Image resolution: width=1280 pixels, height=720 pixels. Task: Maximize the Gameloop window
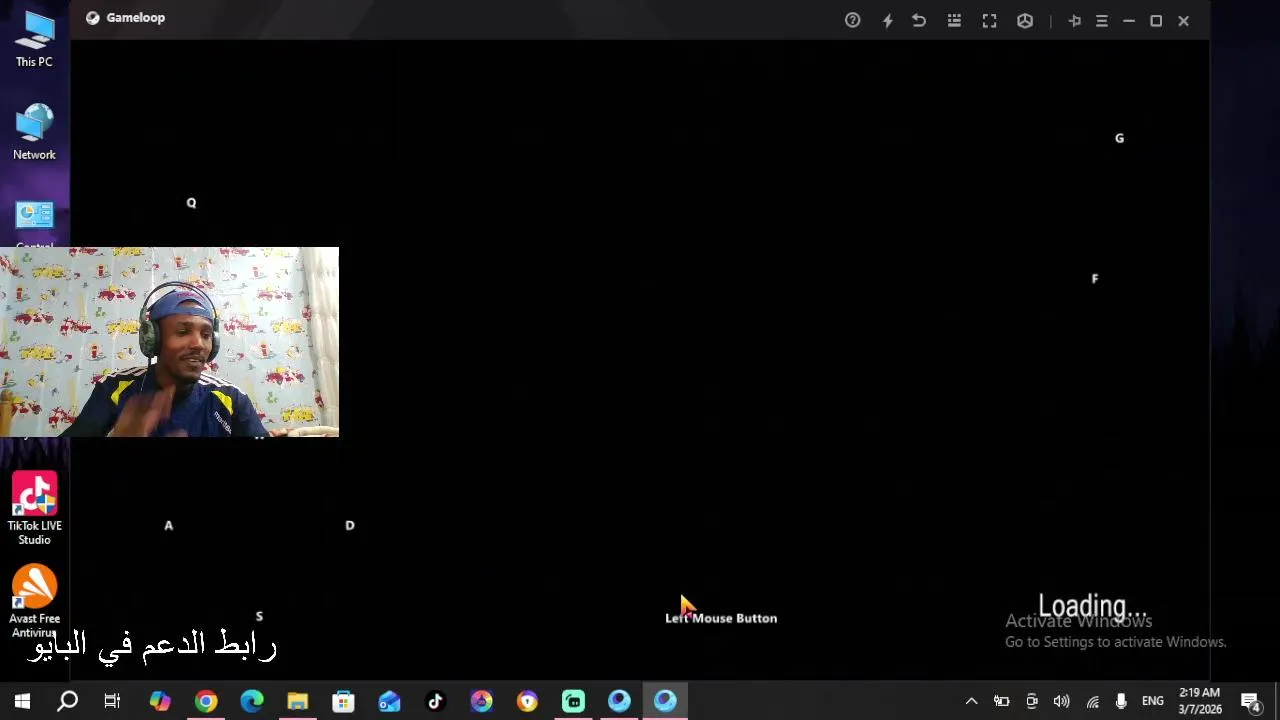click(x=1156, y=20)
